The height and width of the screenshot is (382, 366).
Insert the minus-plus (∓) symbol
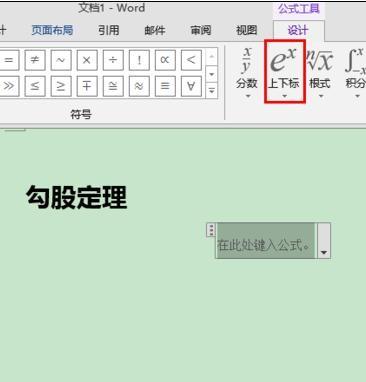click(x=87, y=86)
